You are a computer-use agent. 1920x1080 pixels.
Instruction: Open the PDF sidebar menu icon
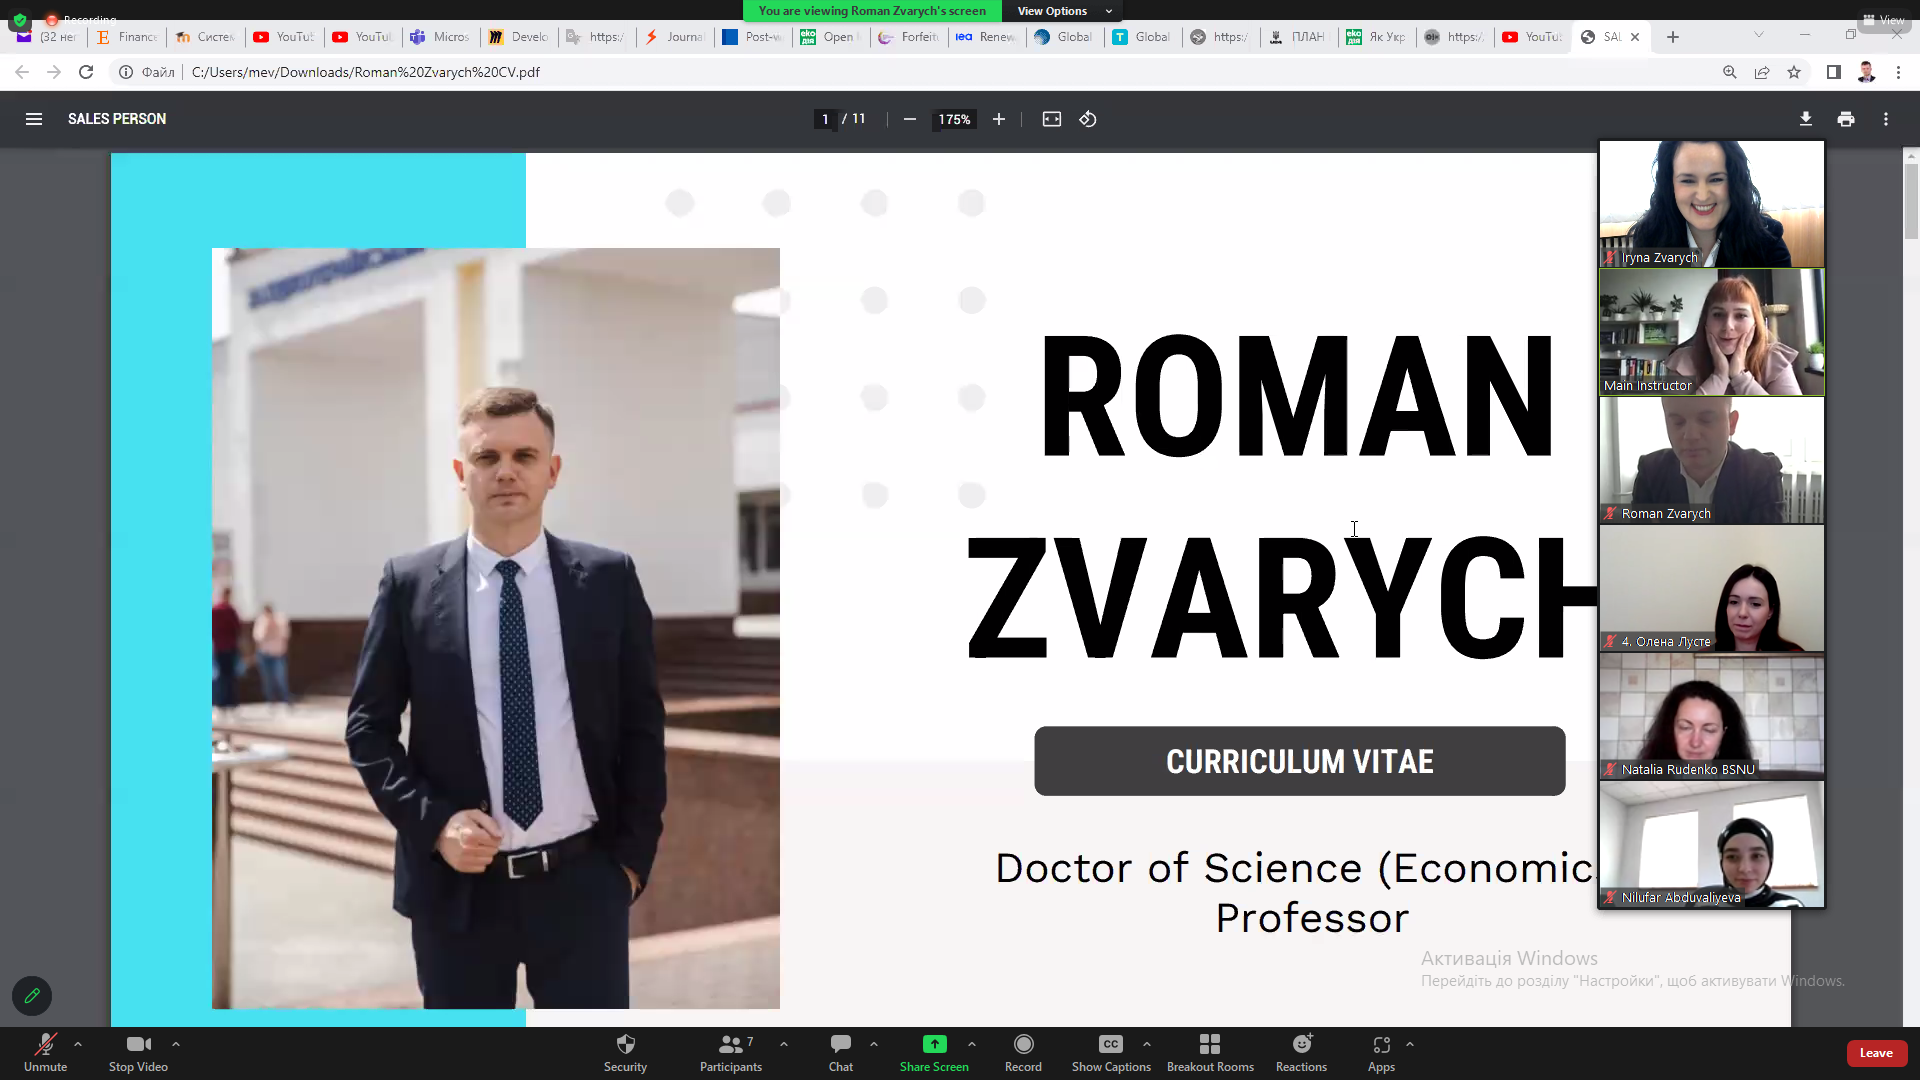(x=34, y=119)
